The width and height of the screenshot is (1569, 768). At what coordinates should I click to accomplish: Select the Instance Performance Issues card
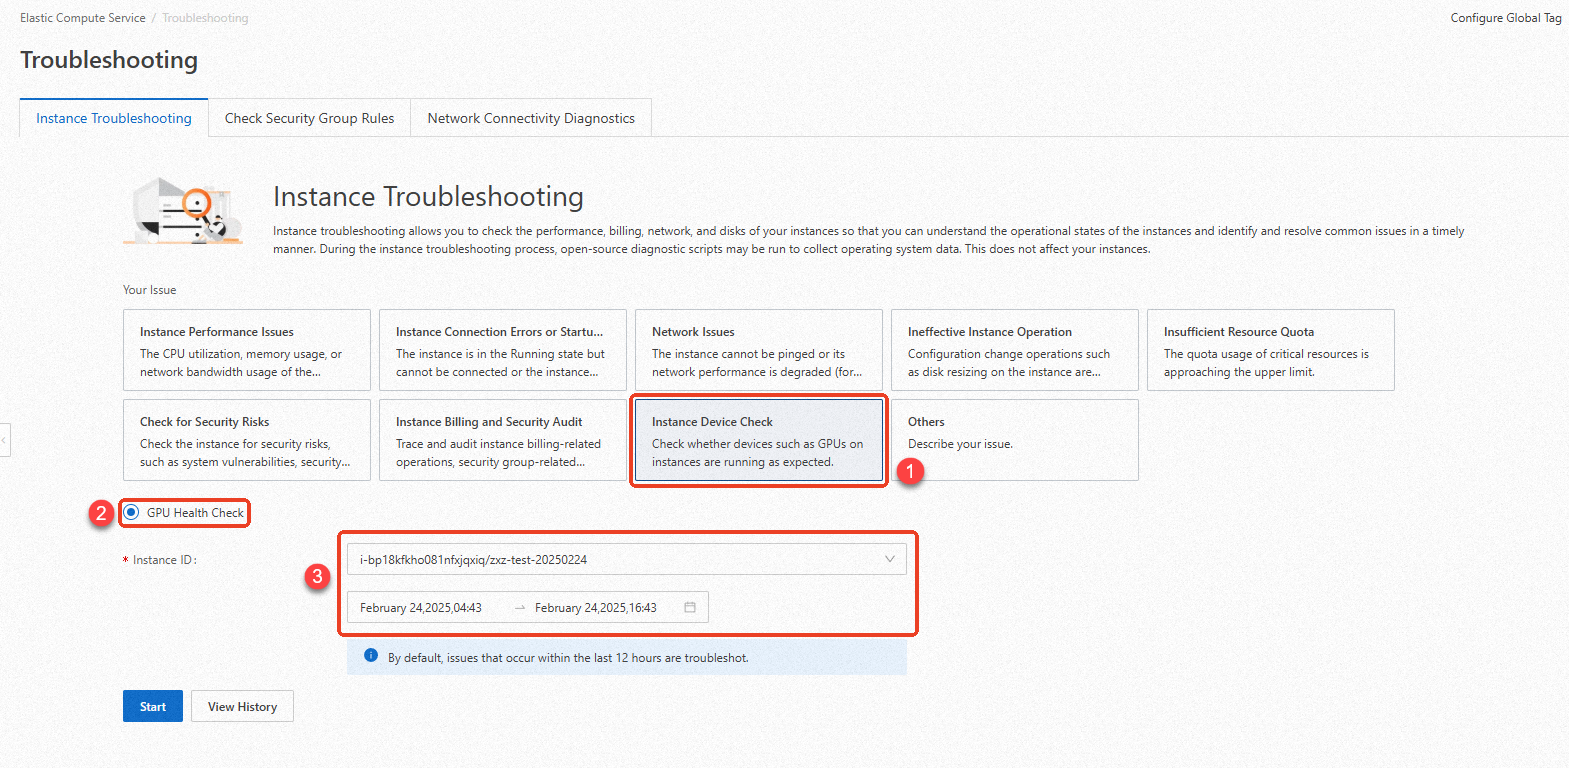(247, 350)
